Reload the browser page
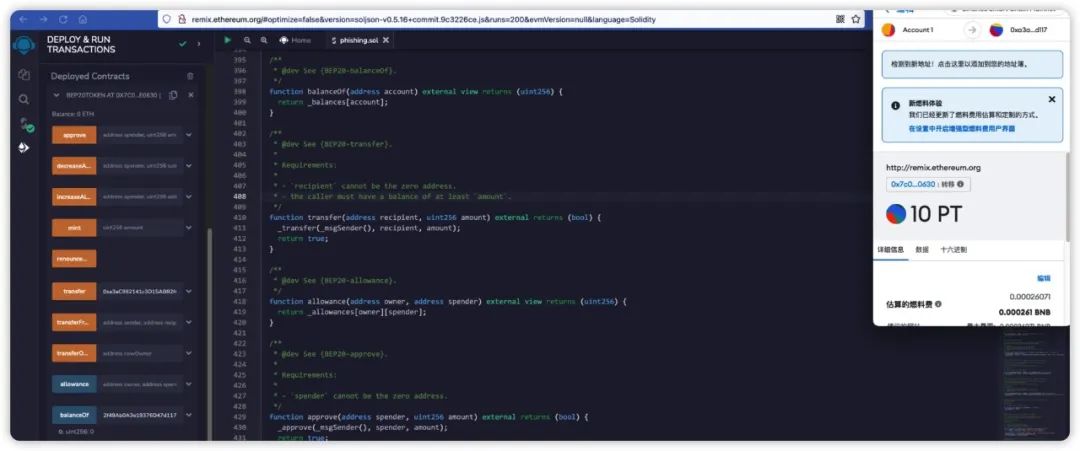The height and width of the screenshot is (451, 1080). click(63, 19)
